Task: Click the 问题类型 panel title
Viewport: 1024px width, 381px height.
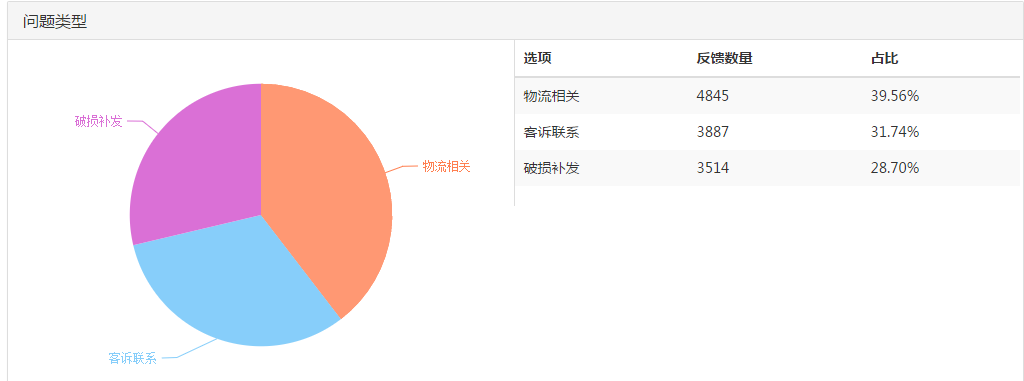Action: [55, 22]
